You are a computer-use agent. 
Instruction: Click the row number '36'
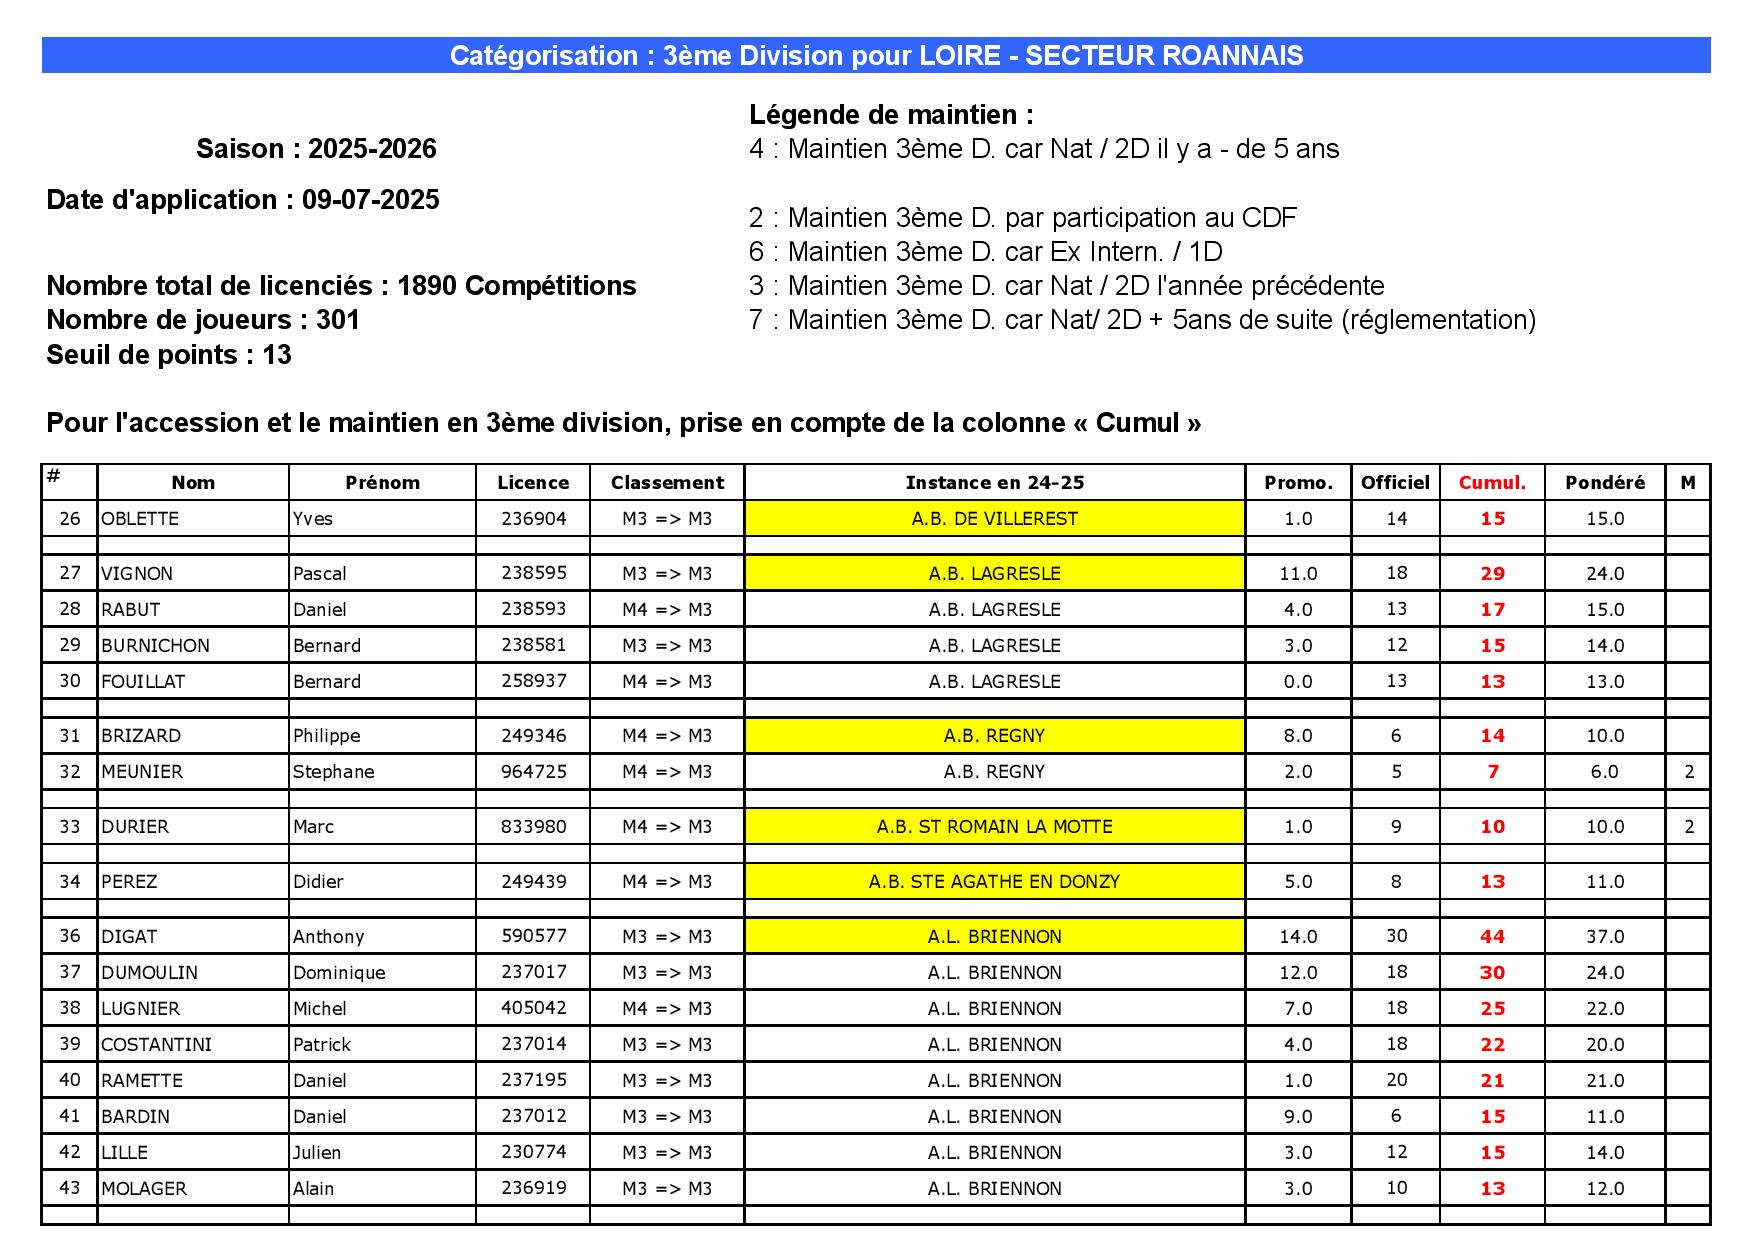point(70,937)
